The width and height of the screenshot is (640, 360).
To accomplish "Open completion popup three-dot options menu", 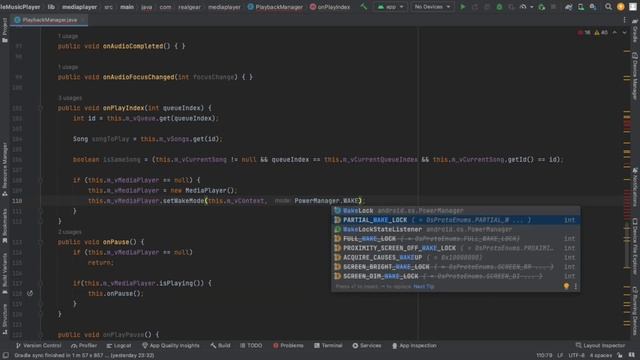I will tap(576, 287).
